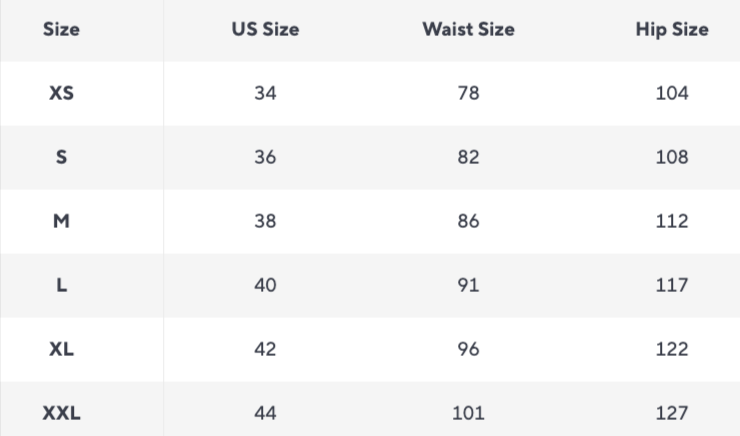Select the XXL size row label
740x436 pixels.
tap(61, 413)
